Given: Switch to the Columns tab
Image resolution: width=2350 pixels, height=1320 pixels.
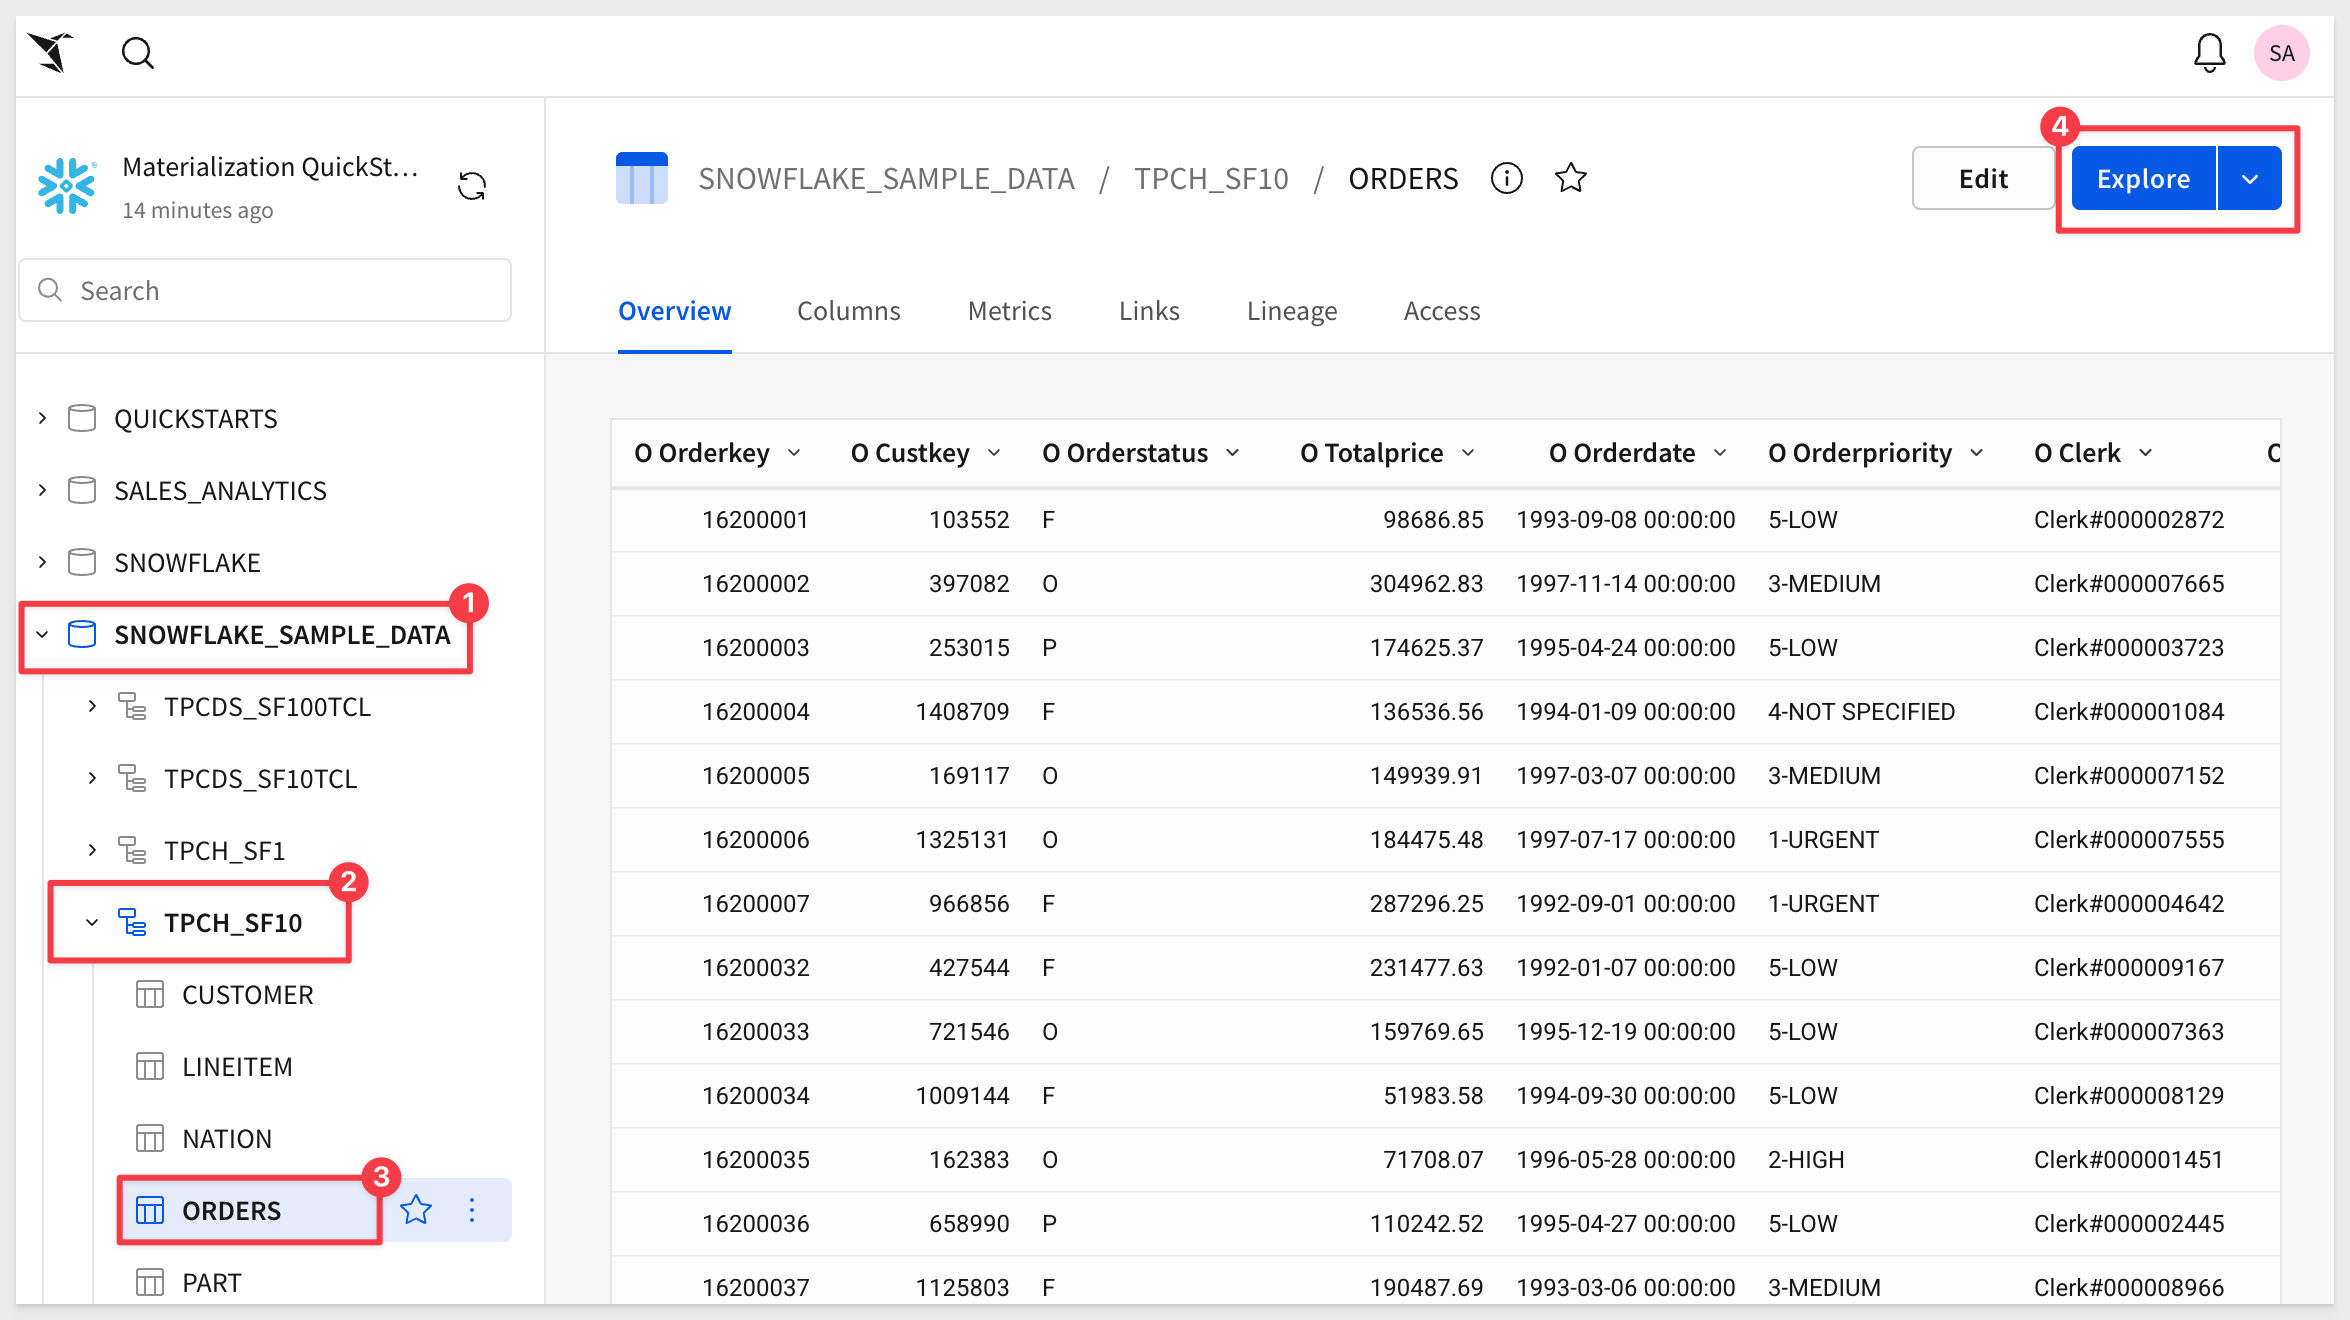Looking at the screenshot, I should tap(849, 311).
